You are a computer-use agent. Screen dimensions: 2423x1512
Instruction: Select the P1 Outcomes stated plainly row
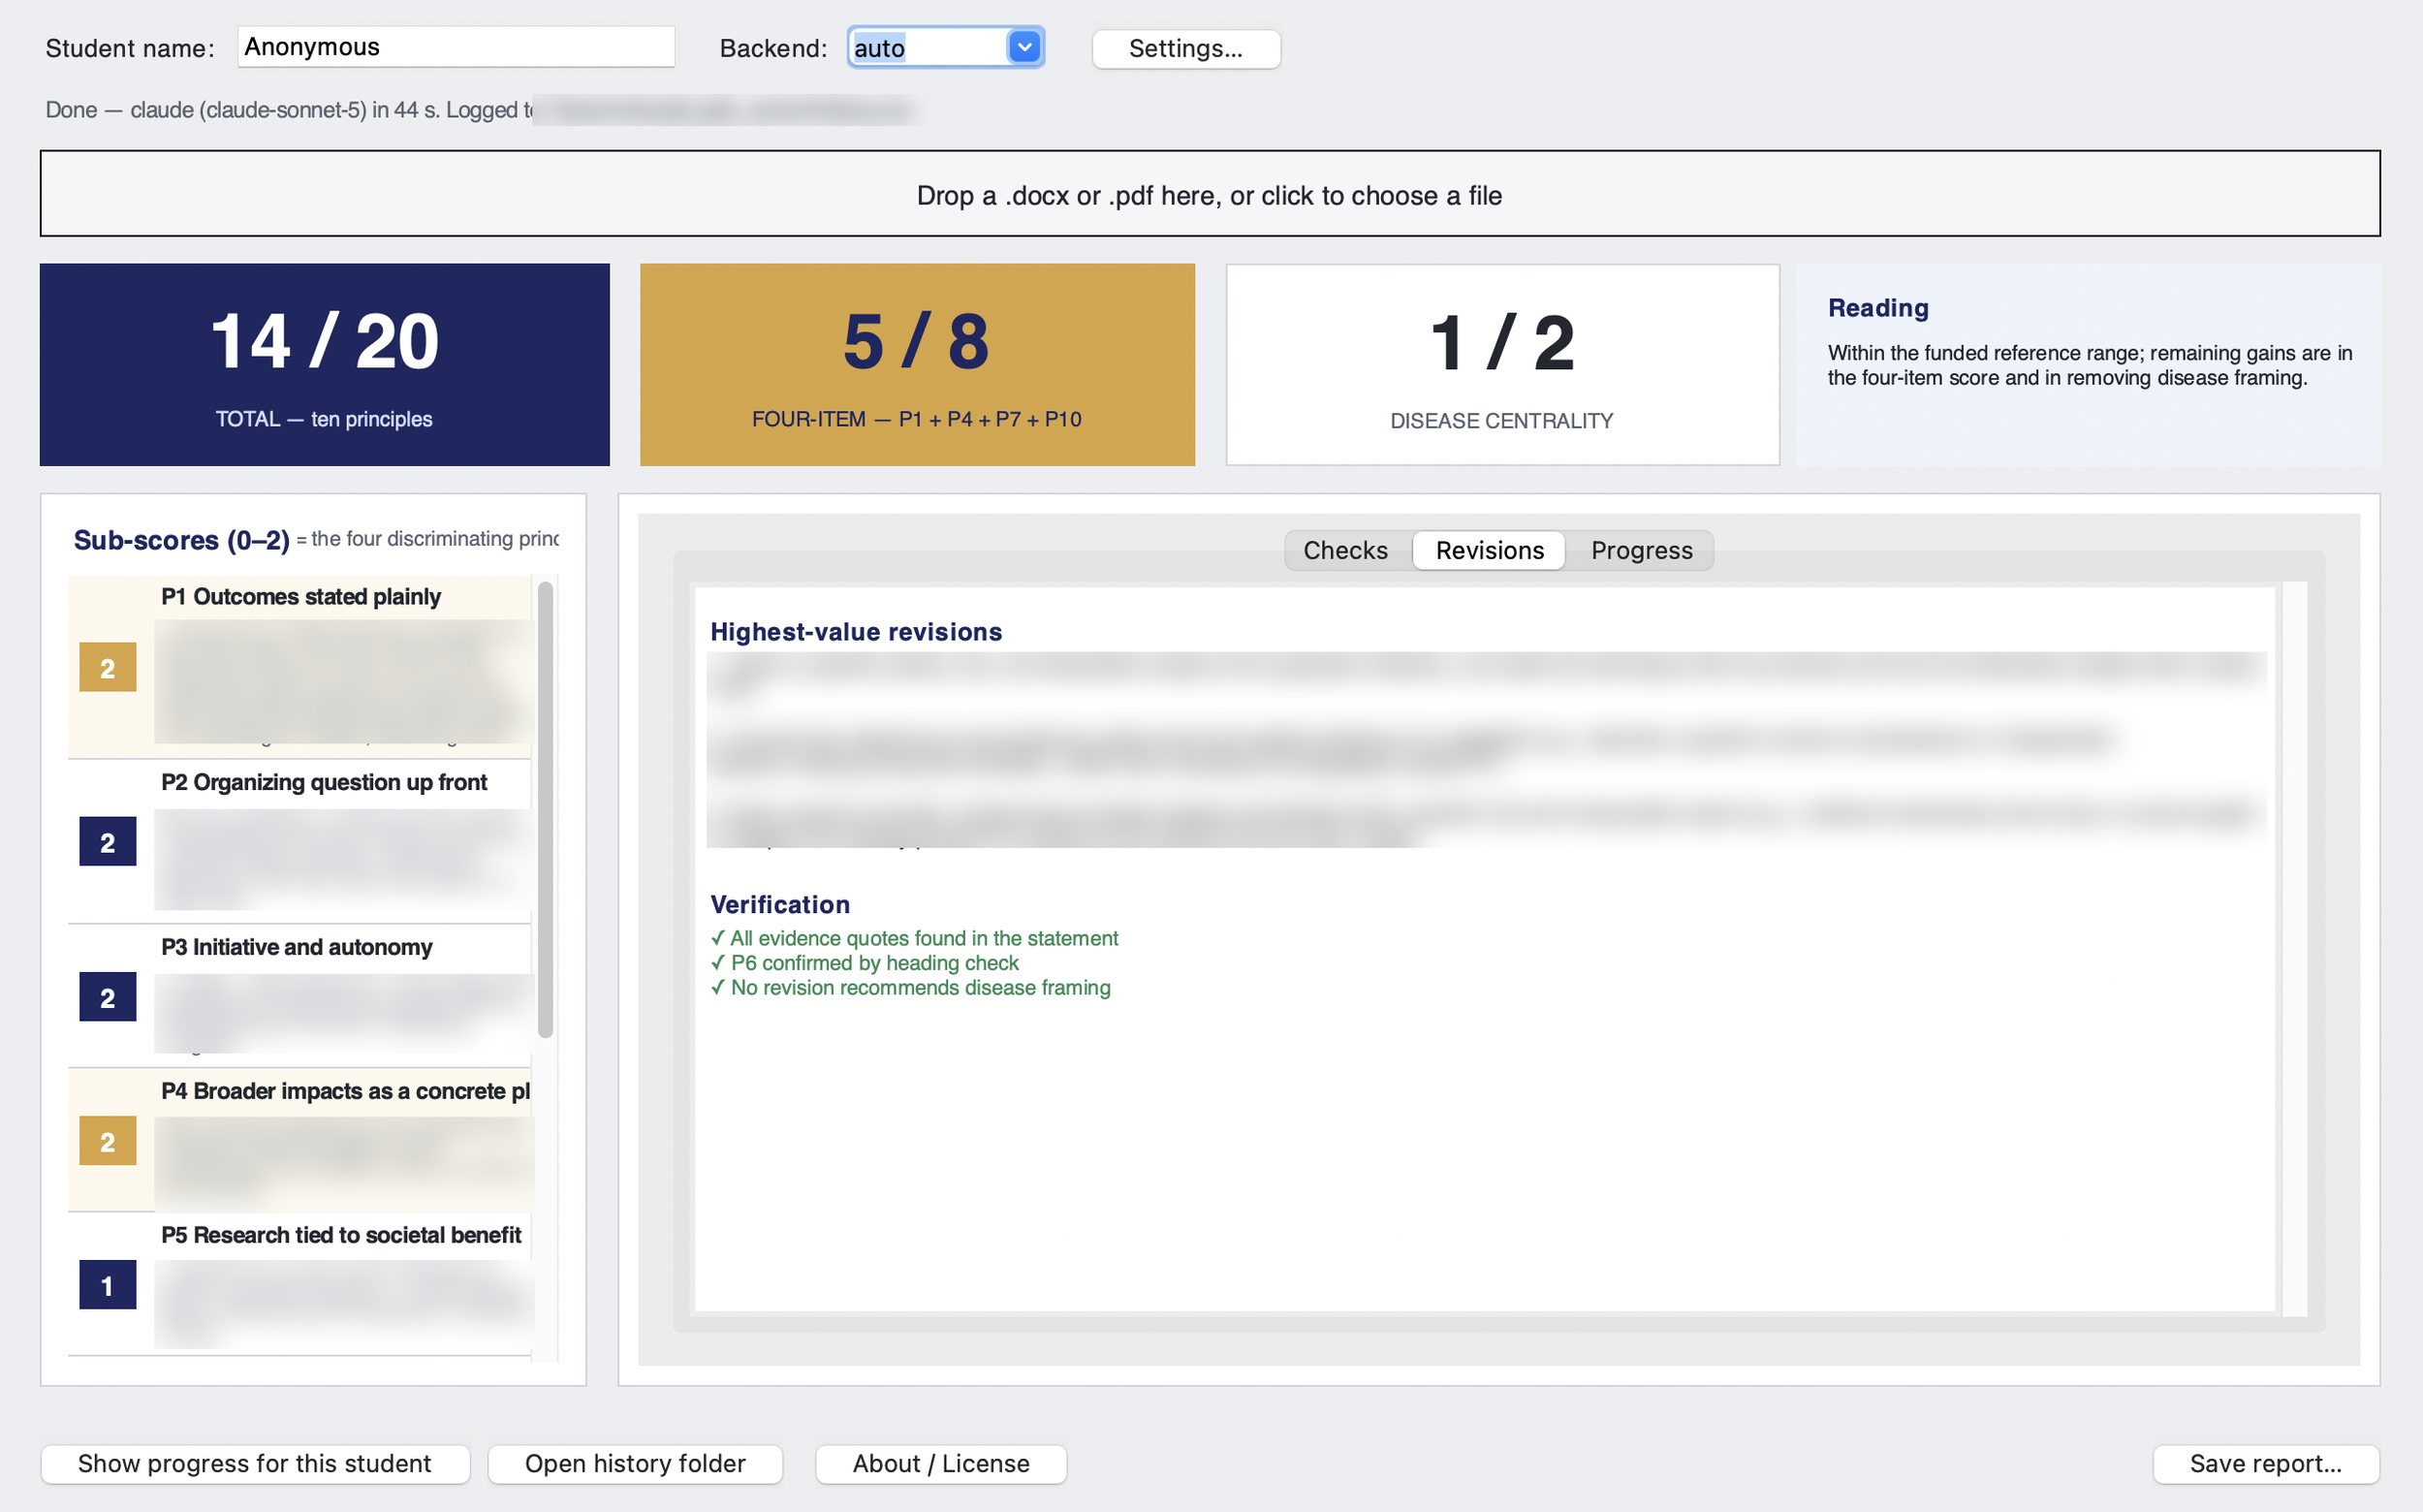coord(299,666)
